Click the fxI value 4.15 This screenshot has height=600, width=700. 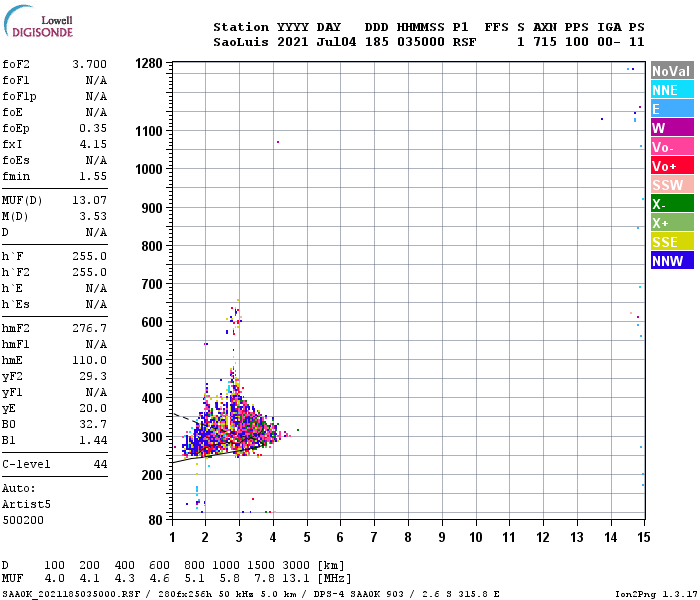pyautogui.click(x=93, y=144)
